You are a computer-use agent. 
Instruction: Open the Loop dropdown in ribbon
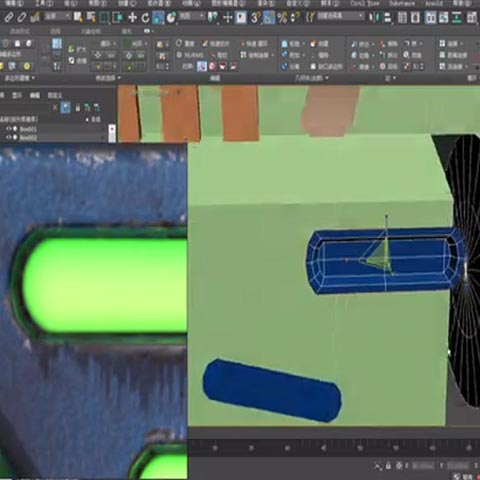108,44
